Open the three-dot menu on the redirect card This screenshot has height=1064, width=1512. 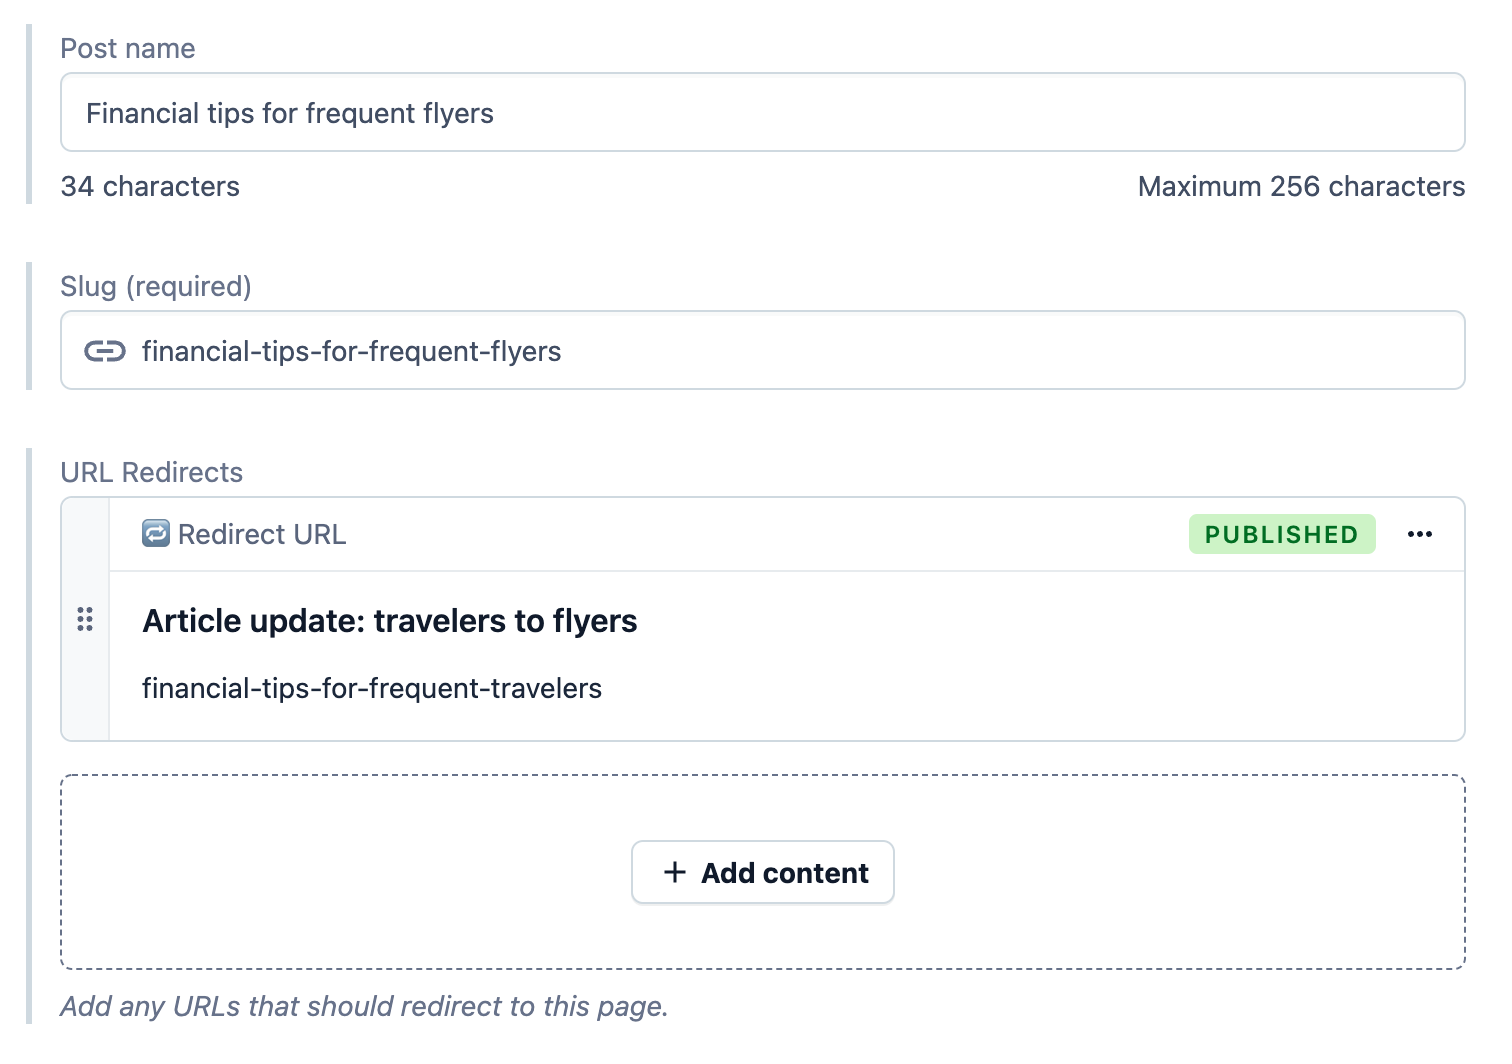tap(1419, 534)
